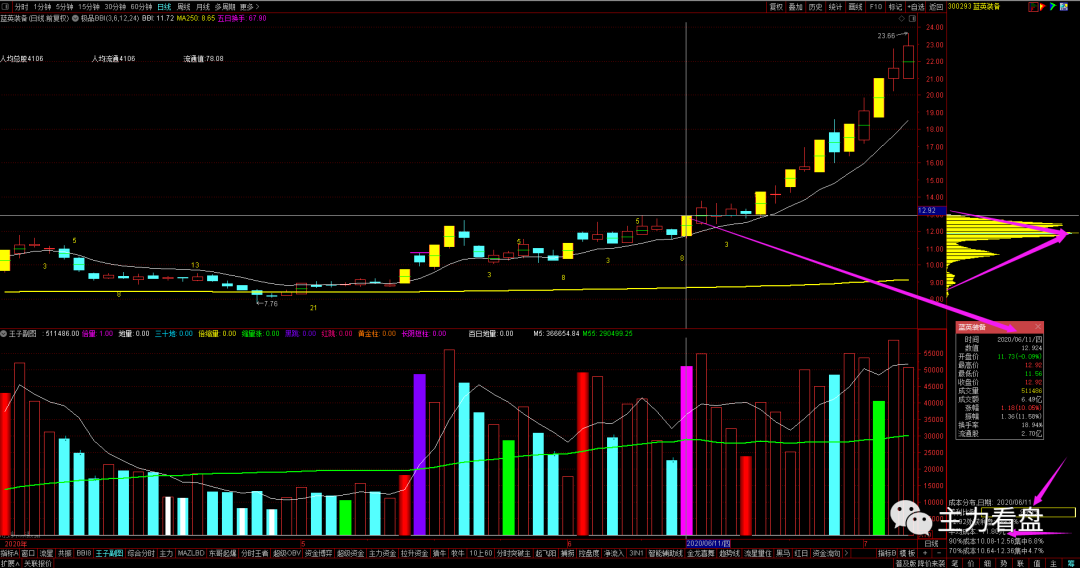Select the 金龙喜舞 indicator tab
Image resolution: width=1080 pixels, height=568 pixels.
click(701, 554)
